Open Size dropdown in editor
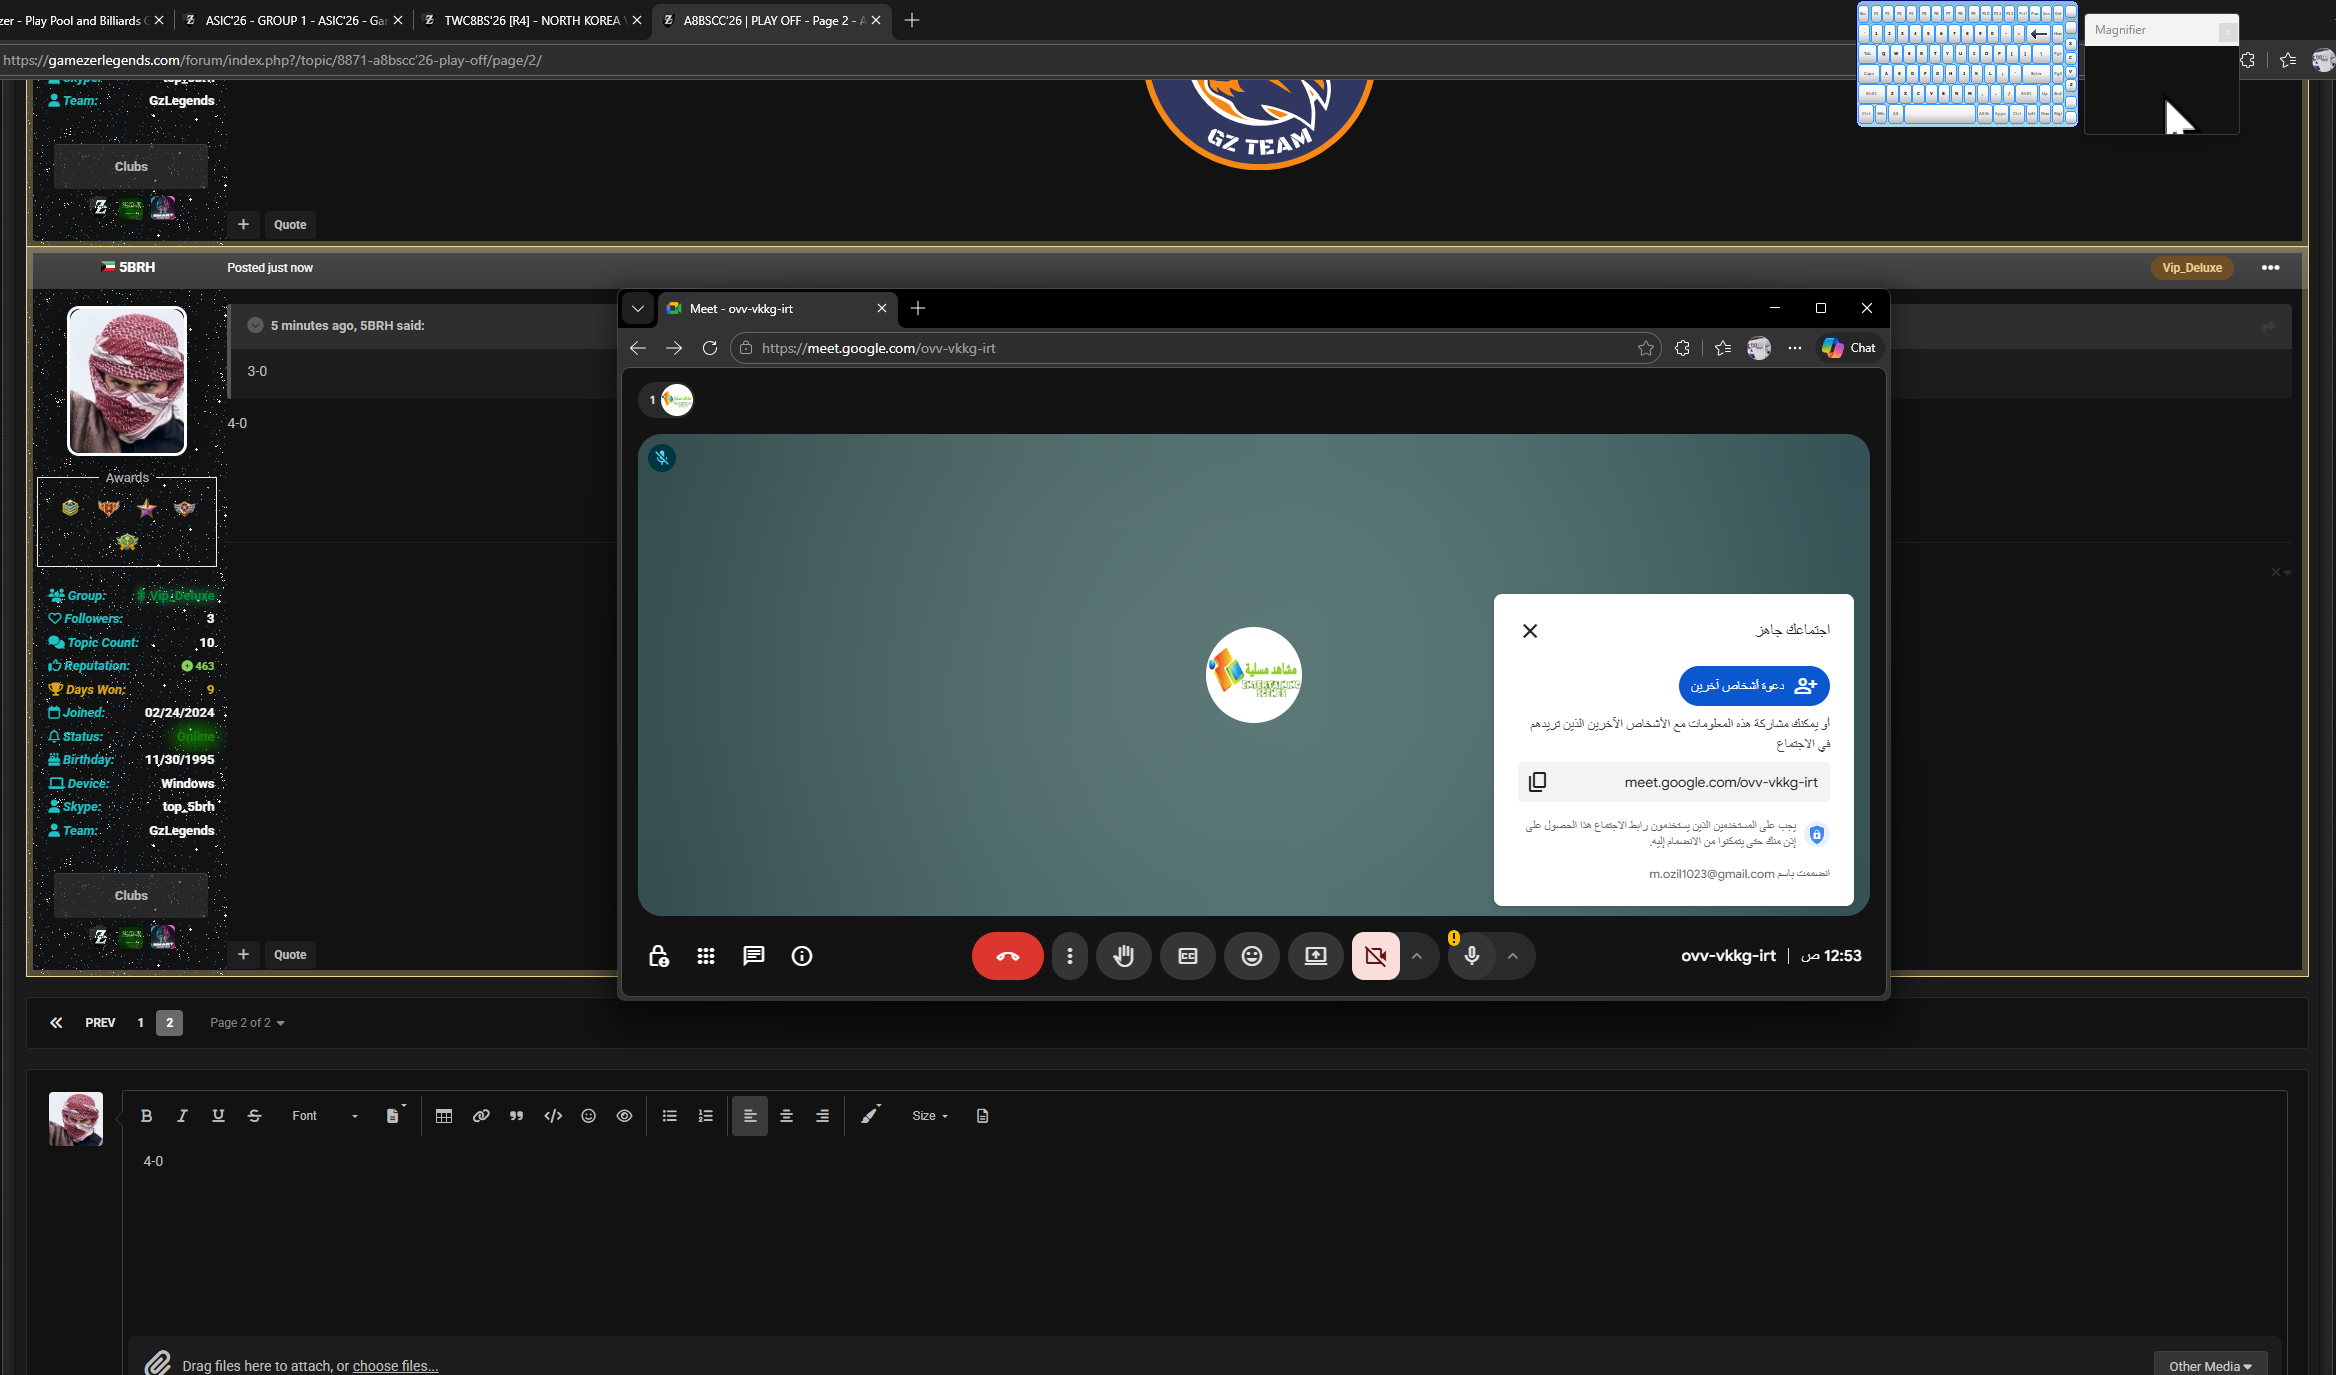The height and width of the screenshot is (1375, 2336). (x=929, y=1116)
